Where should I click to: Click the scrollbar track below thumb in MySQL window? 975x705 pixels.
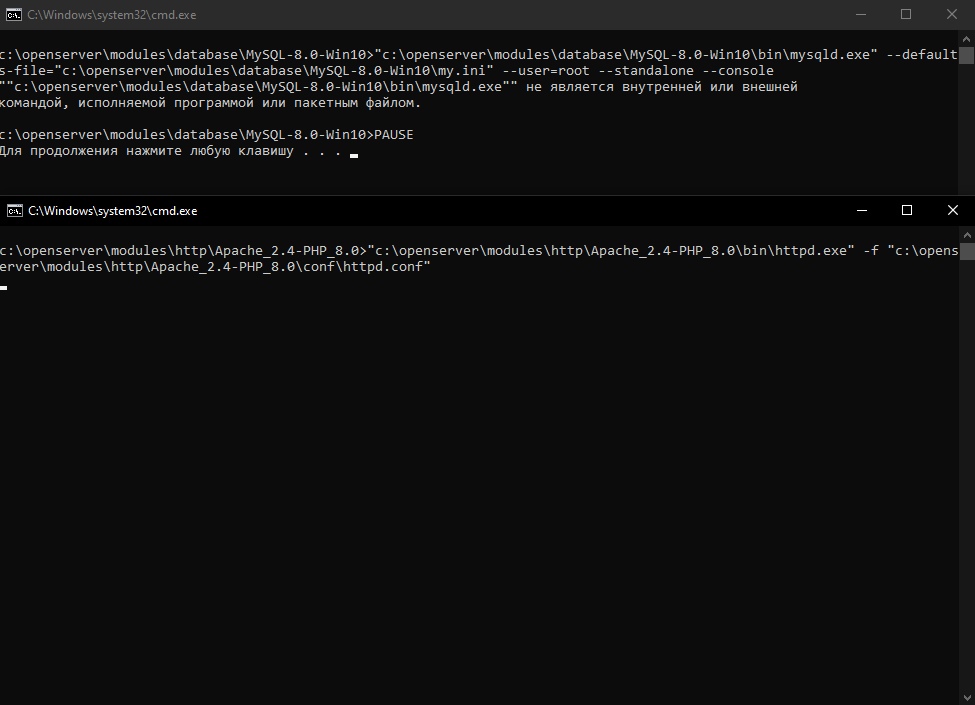point(967,130)
